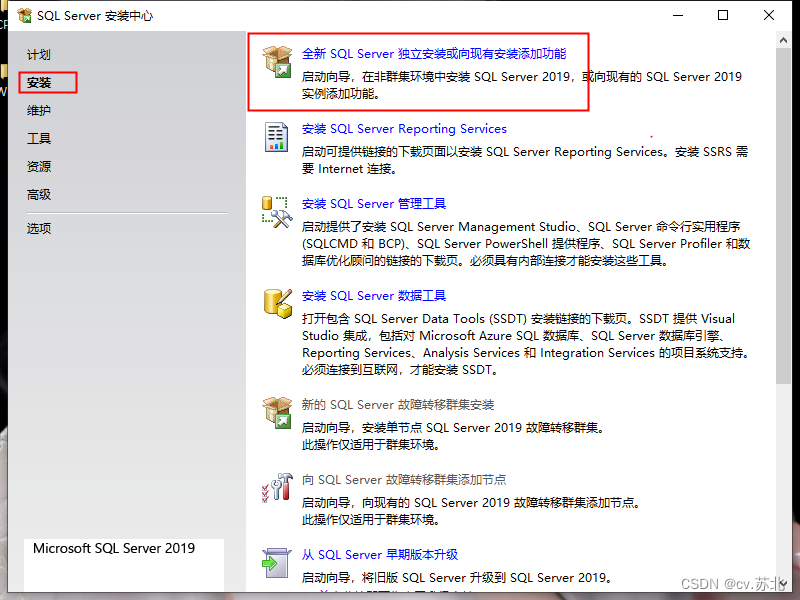Click 向 SQL Server 故障转移群集添加节点 link
Viewport: 800px width, 600px height.
click(404, 480)
